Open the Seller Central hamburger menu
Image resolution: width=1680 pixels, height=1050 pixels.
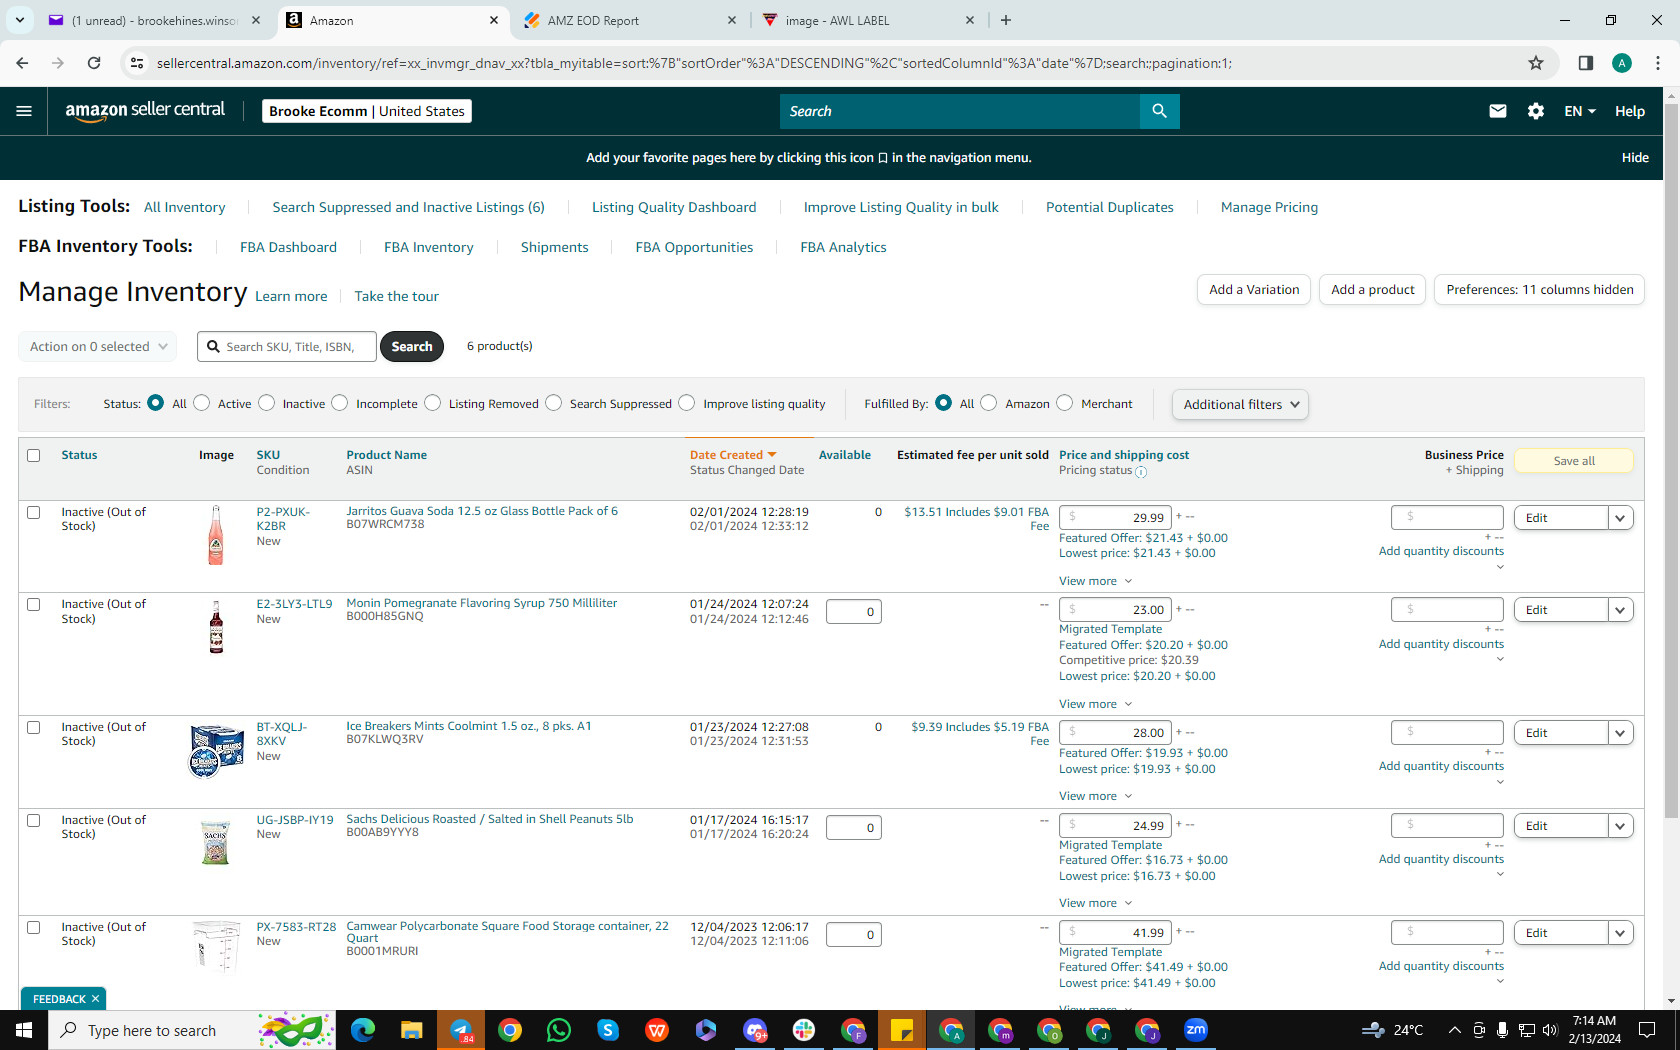(x=24, y=111)
